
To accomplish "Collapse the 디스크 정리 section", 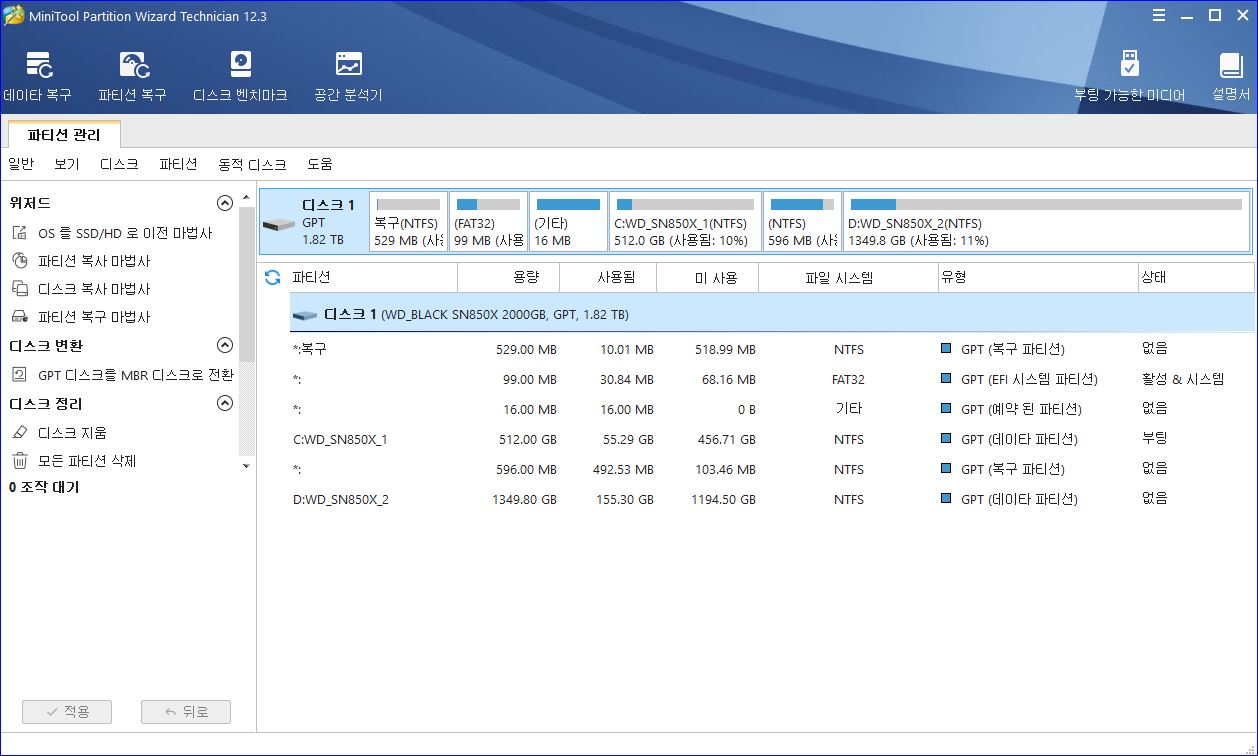I will pyautogui.click(x=225, y=403).
